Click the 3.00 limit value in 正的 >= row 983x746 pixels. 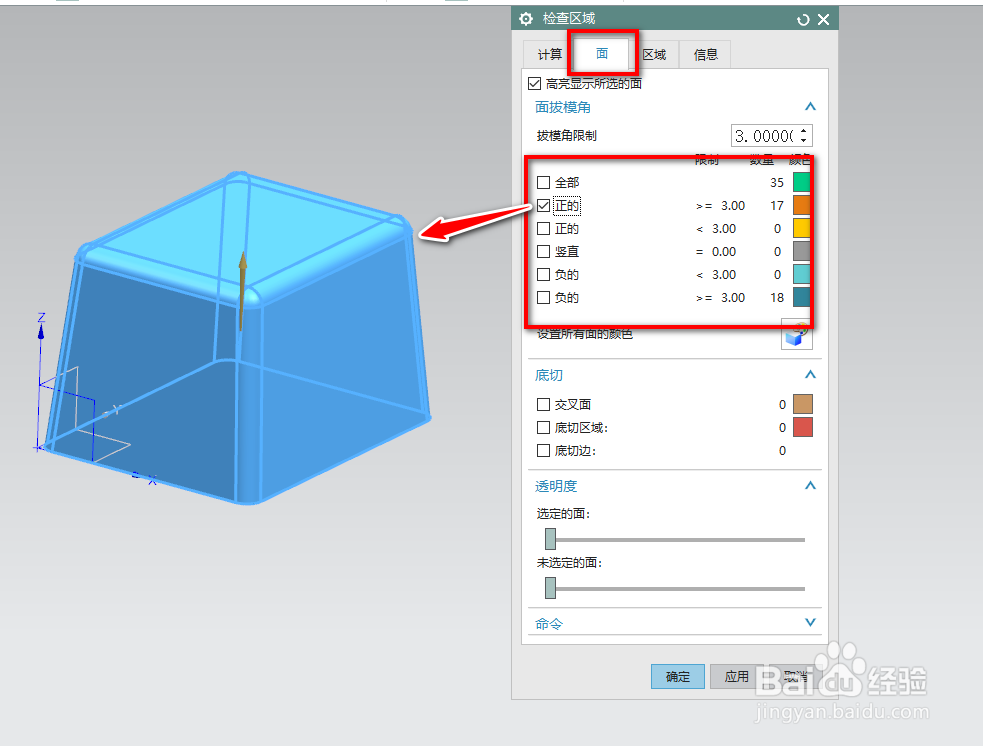tap(733, 206)
